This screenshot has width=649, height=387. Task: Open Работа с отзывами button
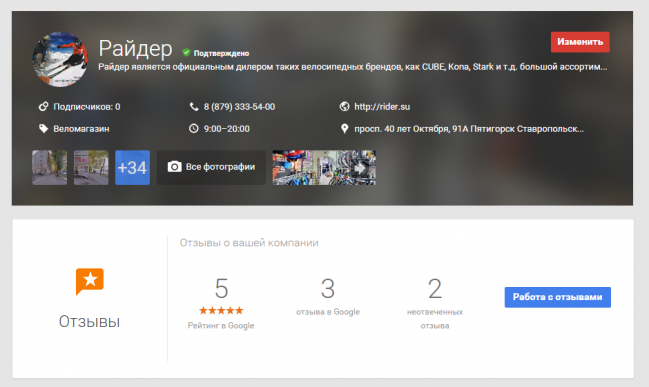point(558,297)
